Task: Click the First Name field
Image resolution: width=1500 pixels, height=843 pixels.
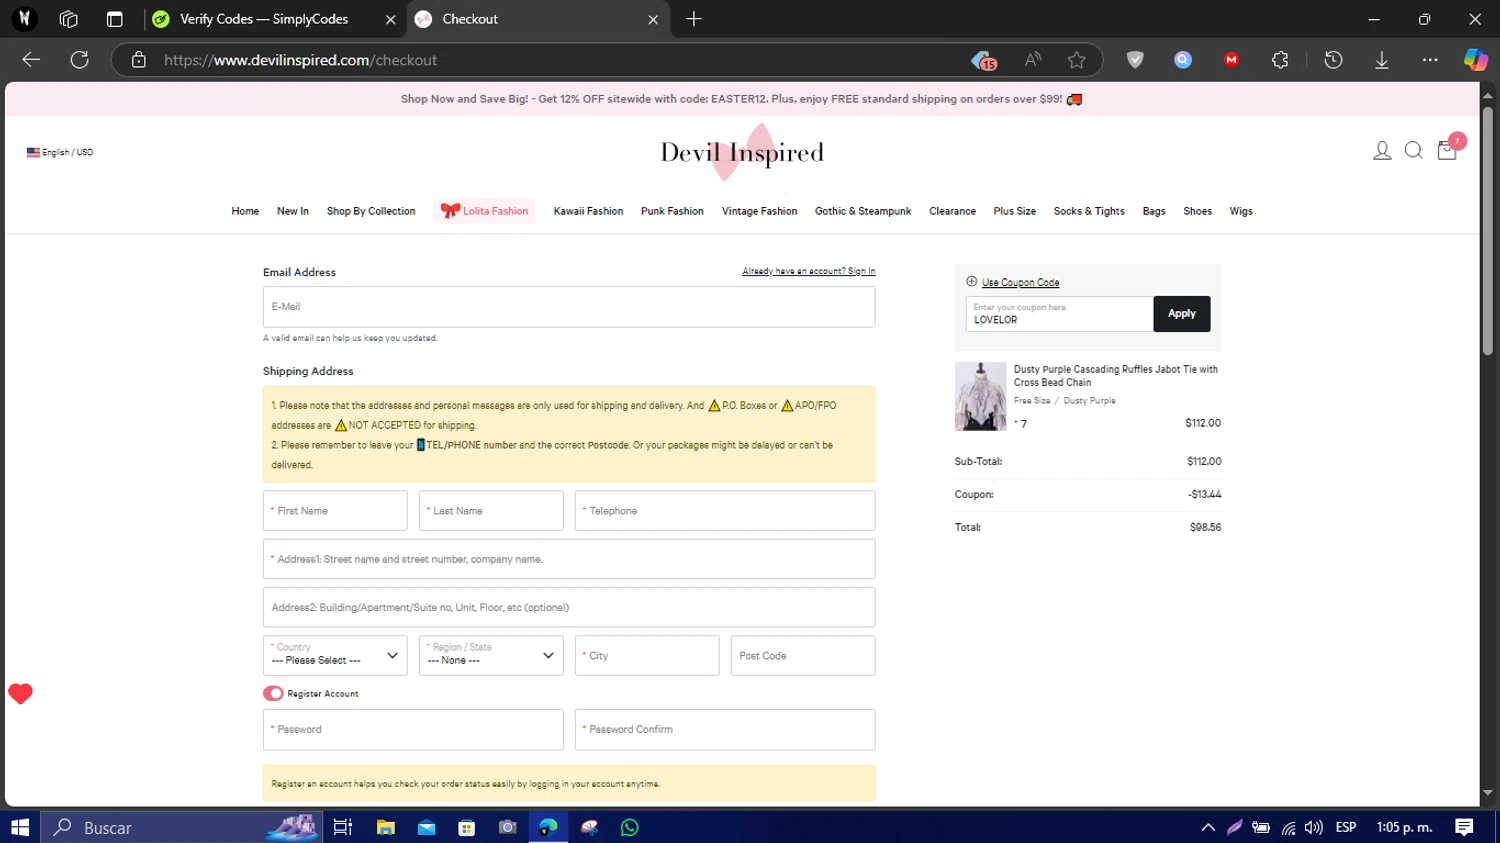Action: [335, 510]
